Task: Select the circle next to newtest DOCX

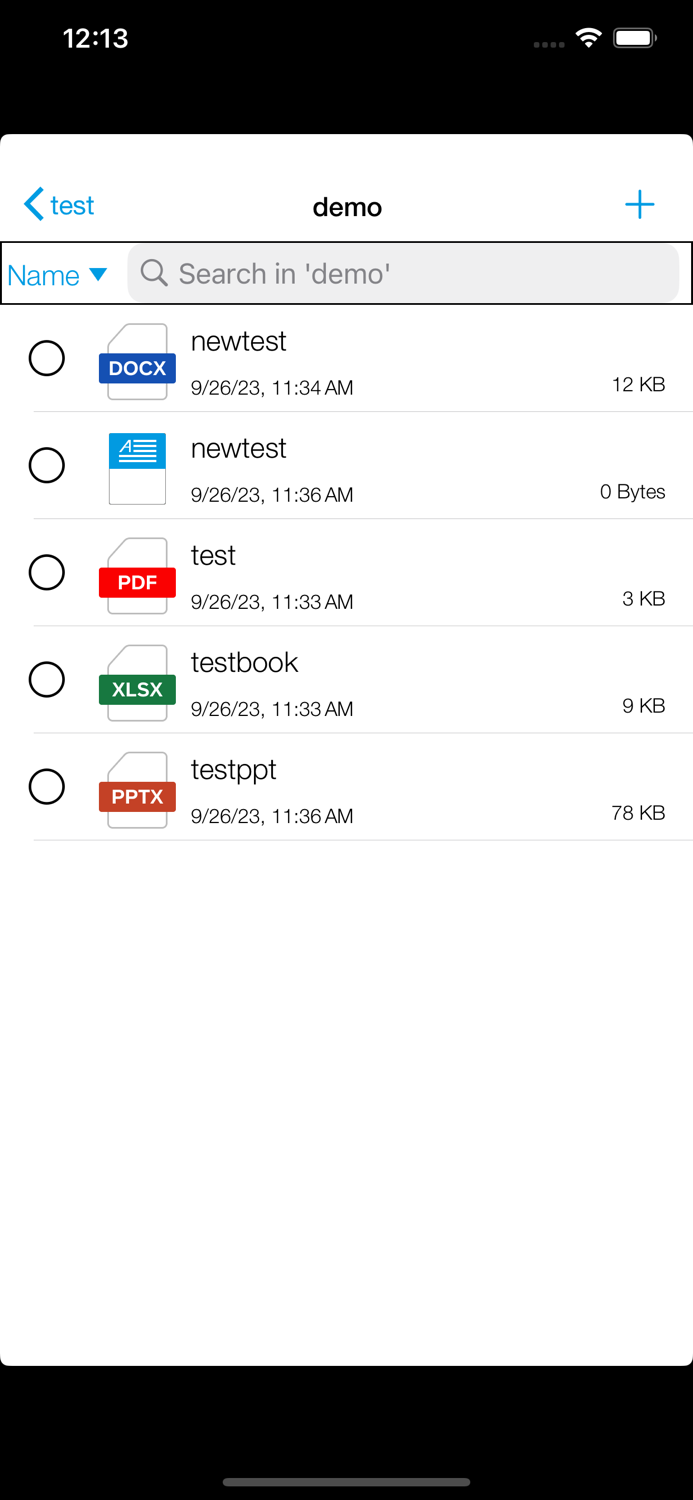Action: [46, 358]
